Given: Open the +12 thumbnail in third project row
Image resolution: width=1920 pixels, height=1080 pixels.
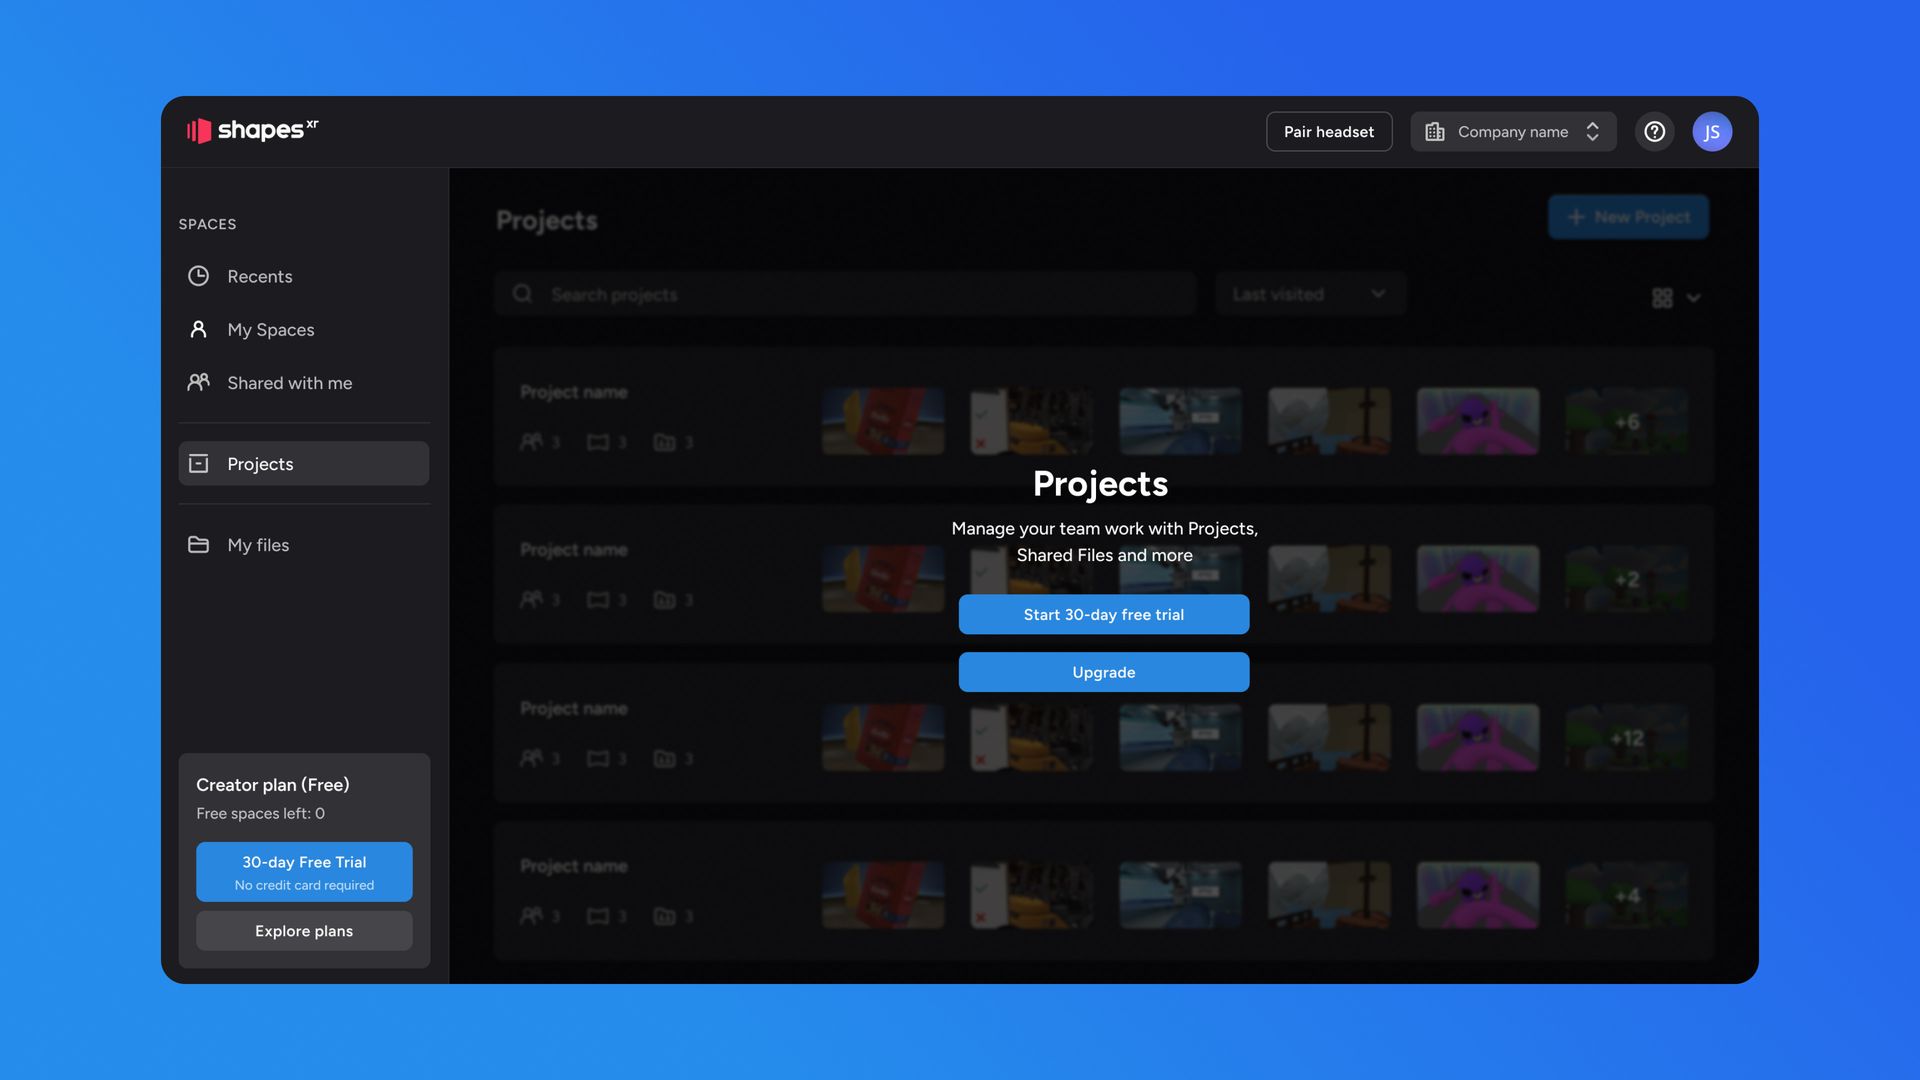Looking at the screenshot, I should click(x=1626, y=738).
